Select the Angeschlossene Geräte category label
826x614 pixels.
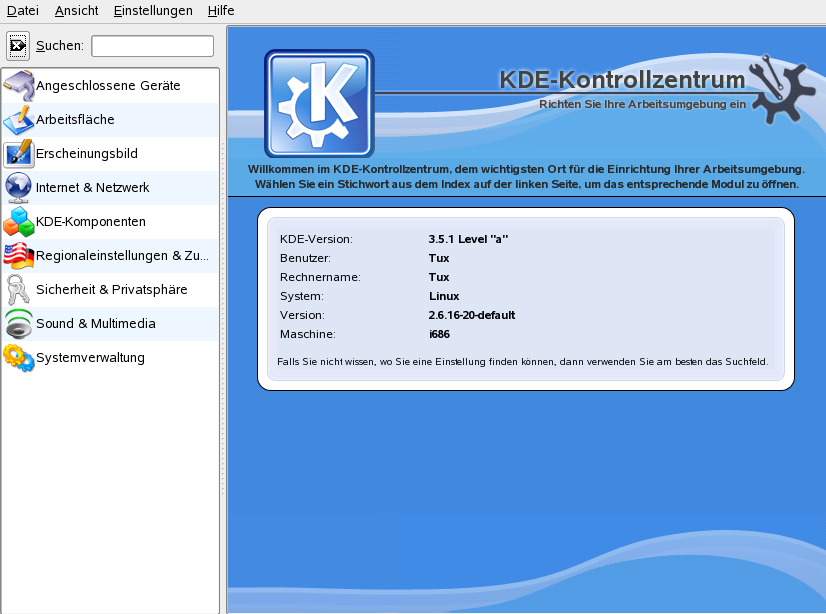click(x=108, y=85)
